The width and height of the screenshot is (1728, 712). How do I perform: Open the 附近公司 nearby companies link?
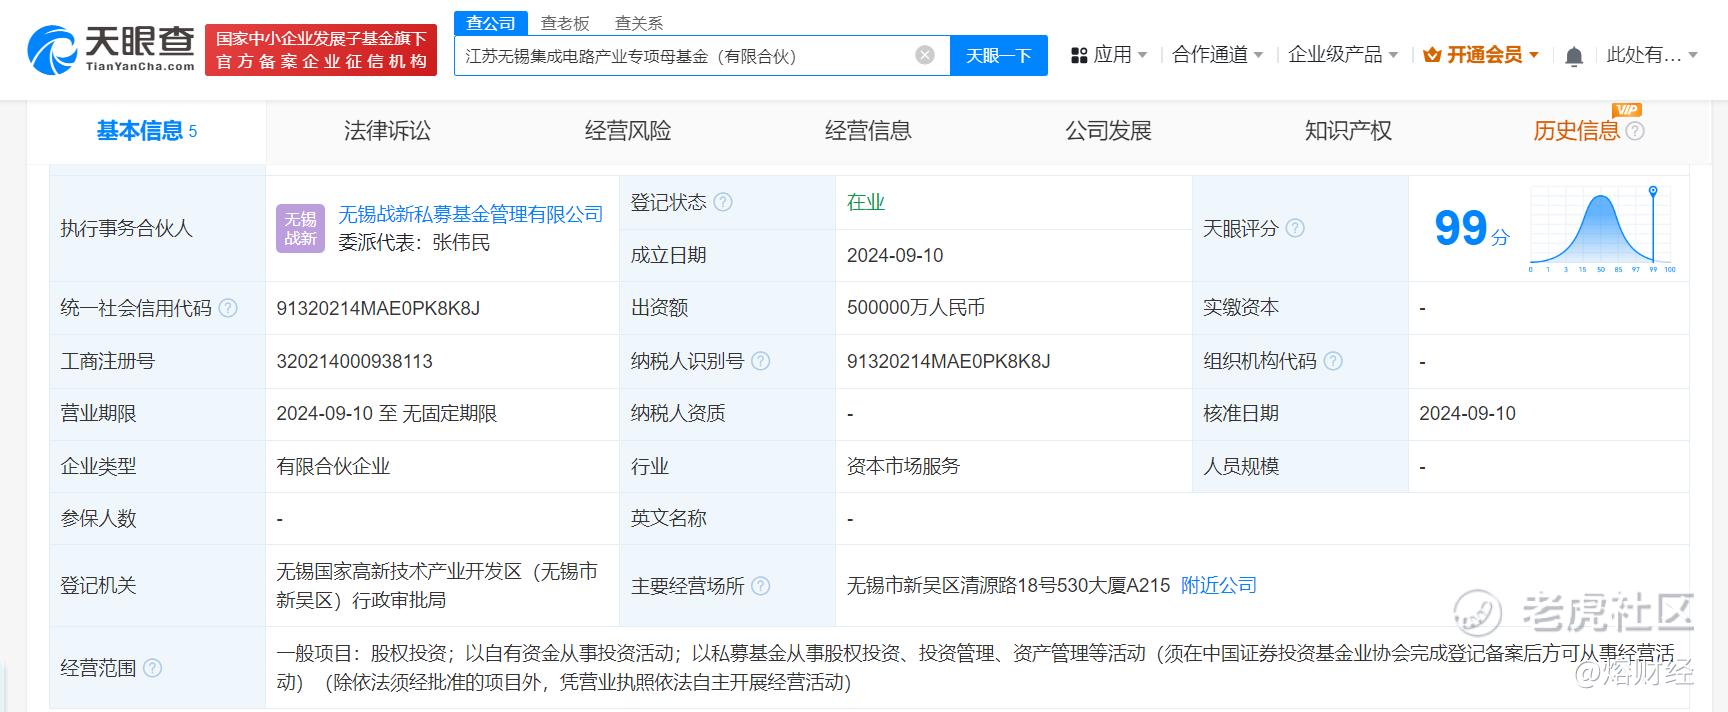tap(1219, 585)
